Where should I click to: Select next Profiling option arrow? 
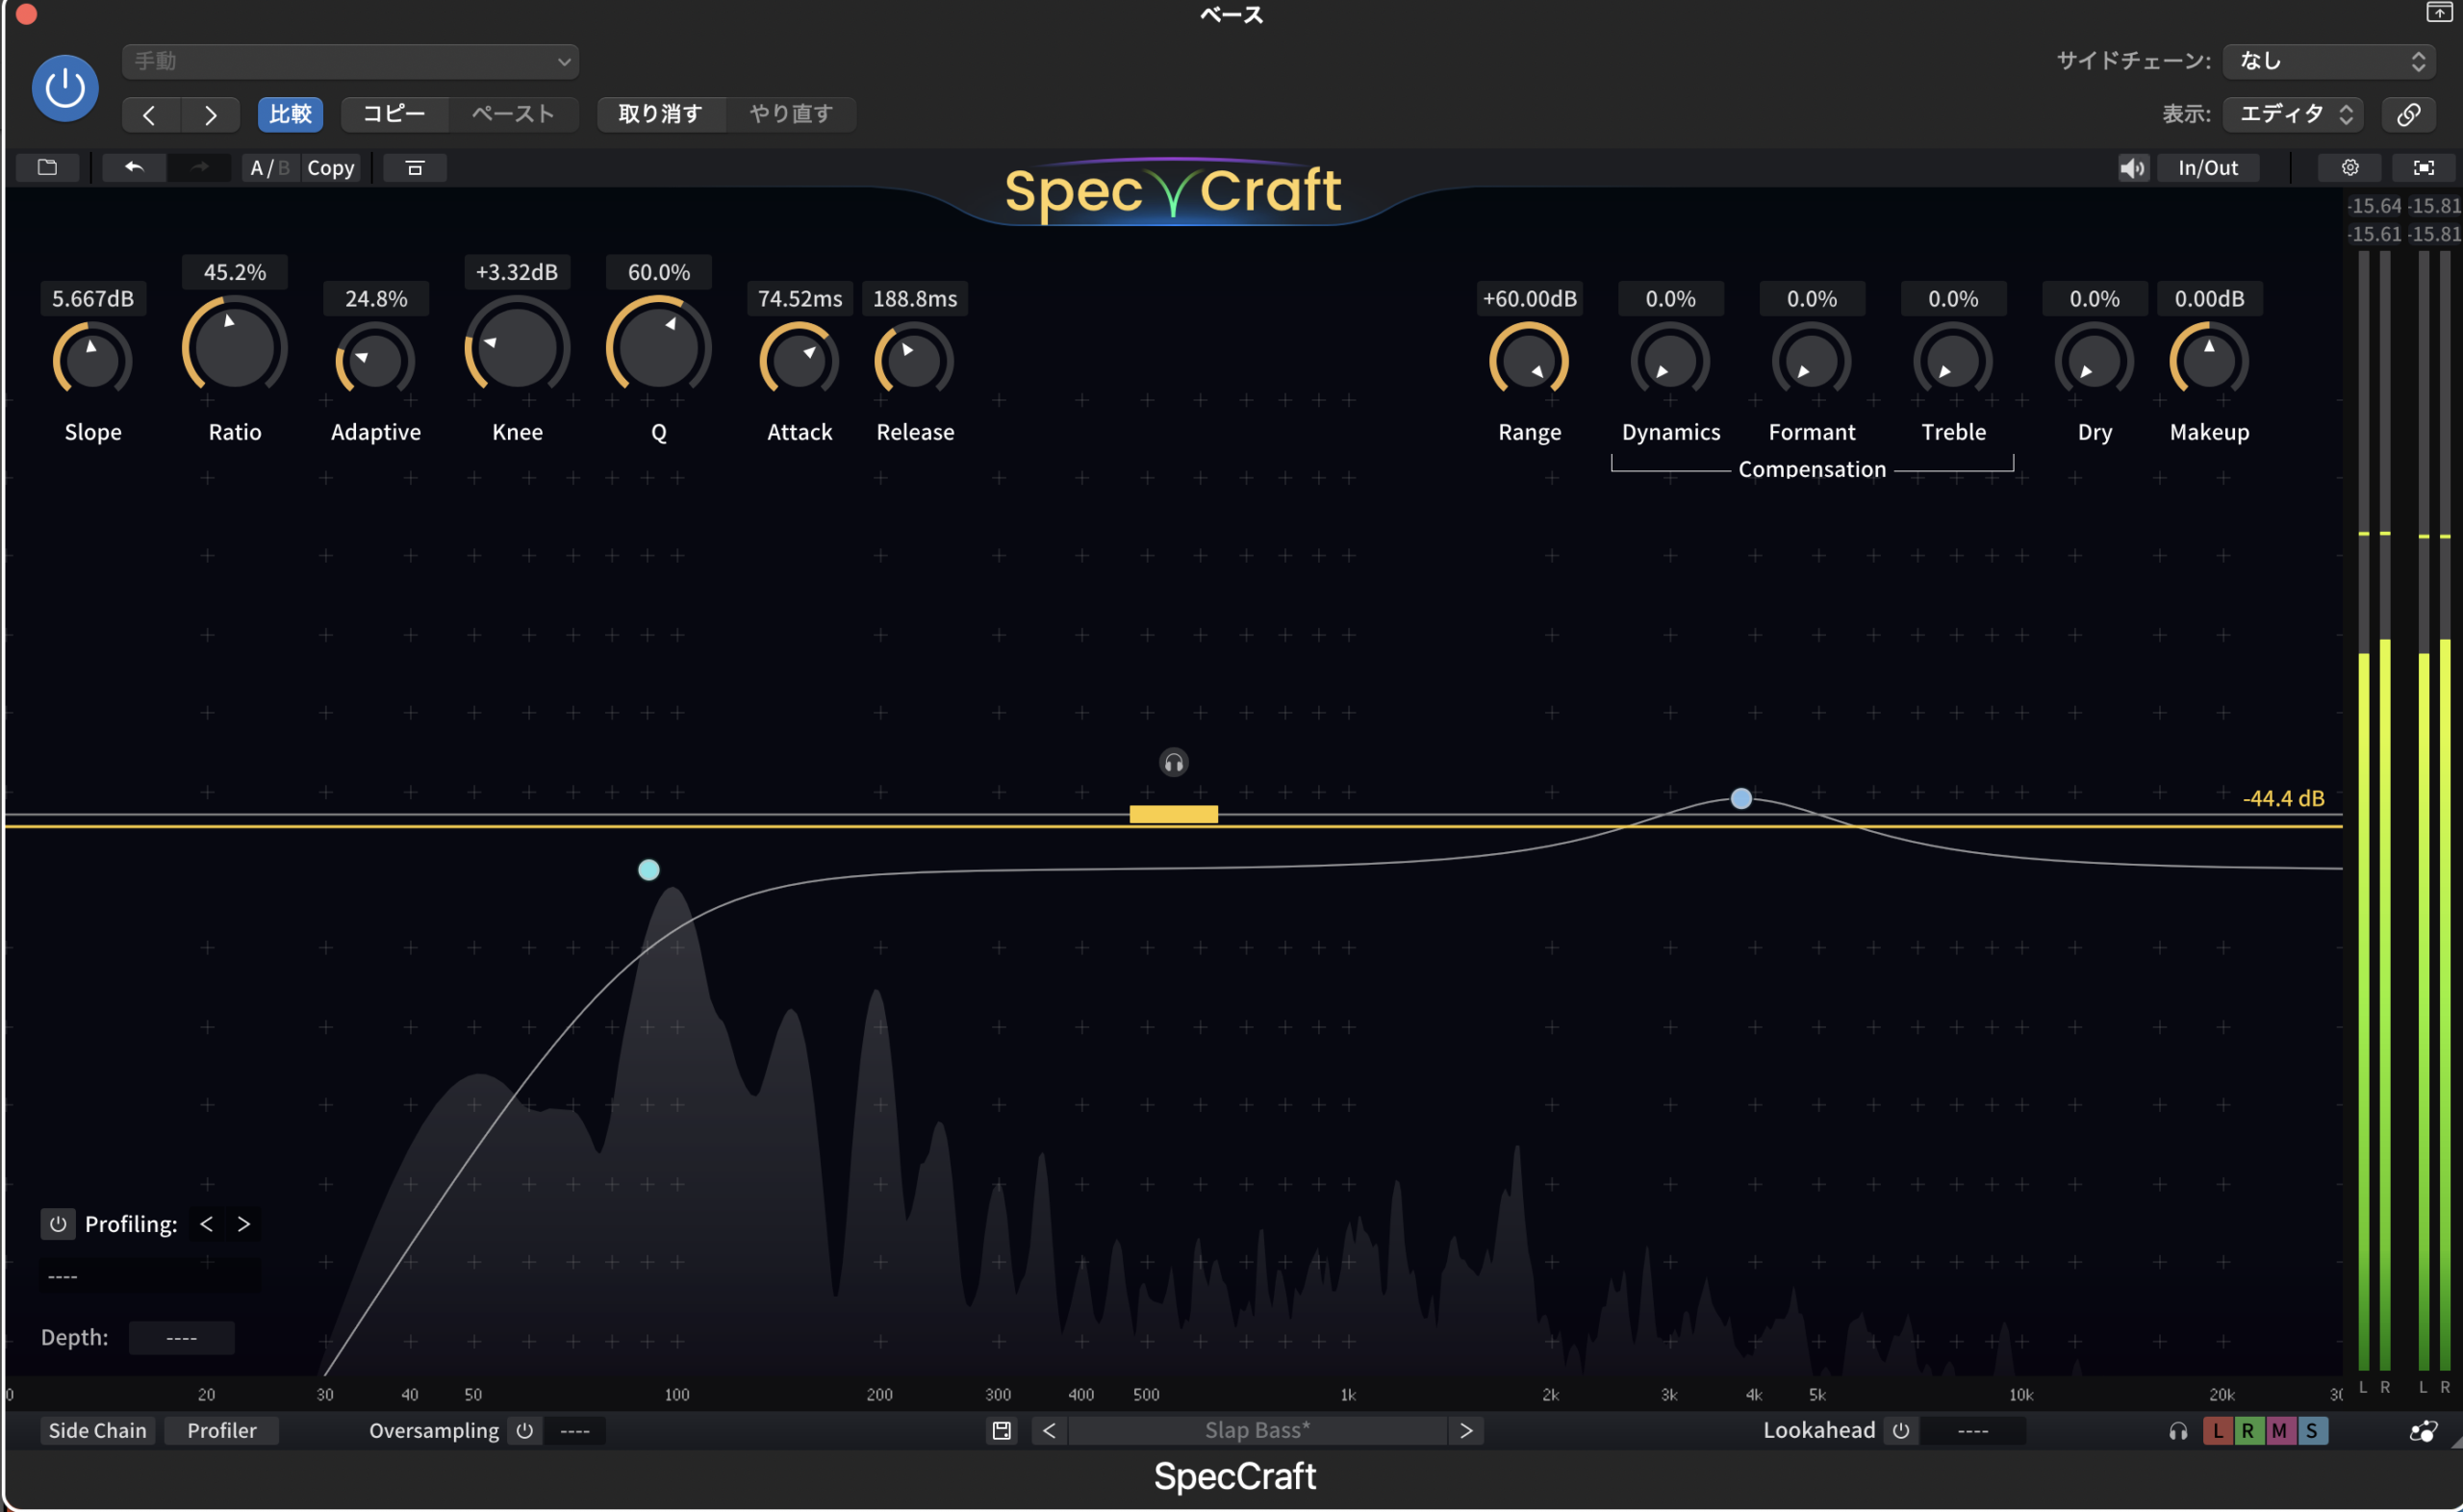[243, 1224]
